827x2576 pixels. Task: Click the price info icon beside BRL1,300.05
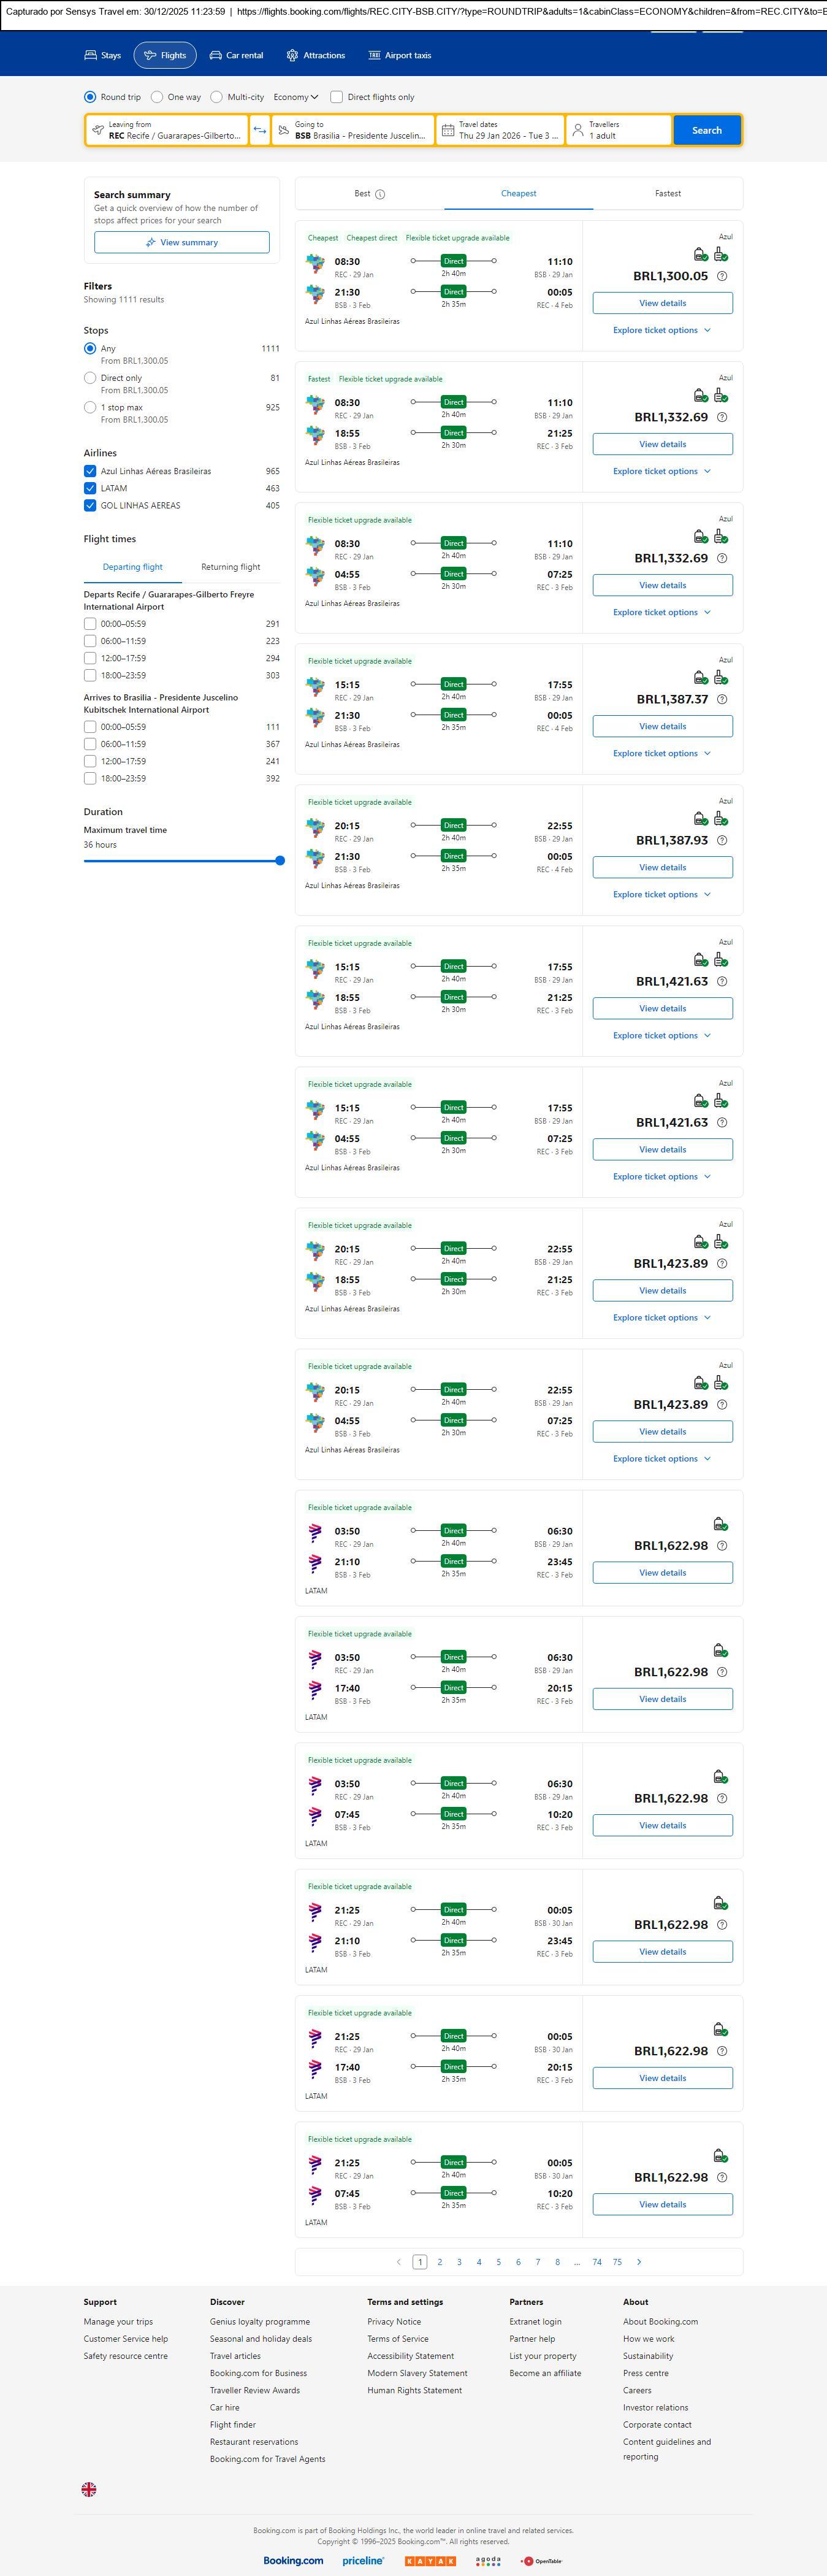[x=722, y=276]
